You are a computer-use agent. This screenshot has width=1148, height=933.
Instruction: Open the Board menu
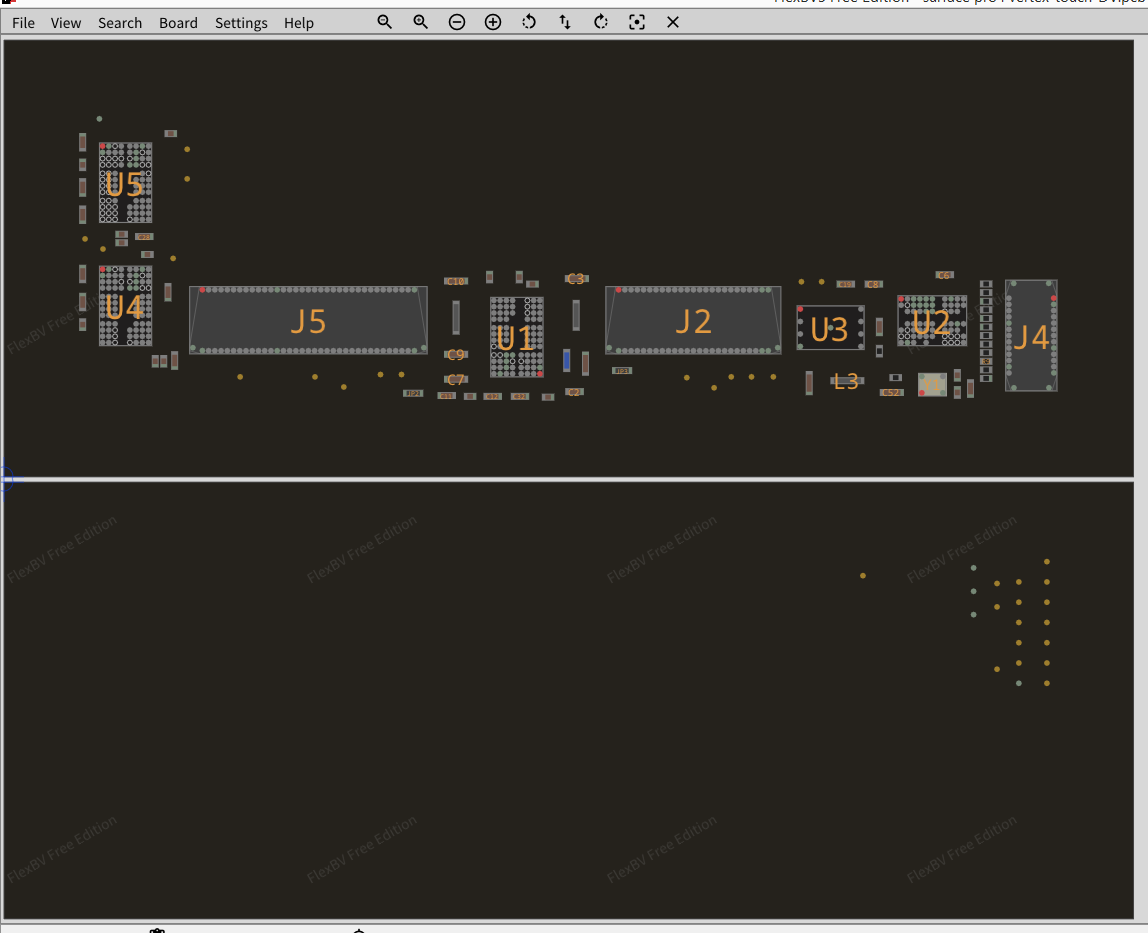(178, 23)
